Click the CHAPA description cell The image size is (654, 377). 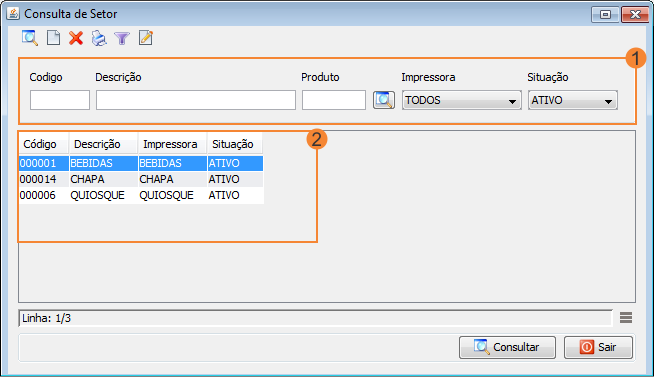pos(103,179)
